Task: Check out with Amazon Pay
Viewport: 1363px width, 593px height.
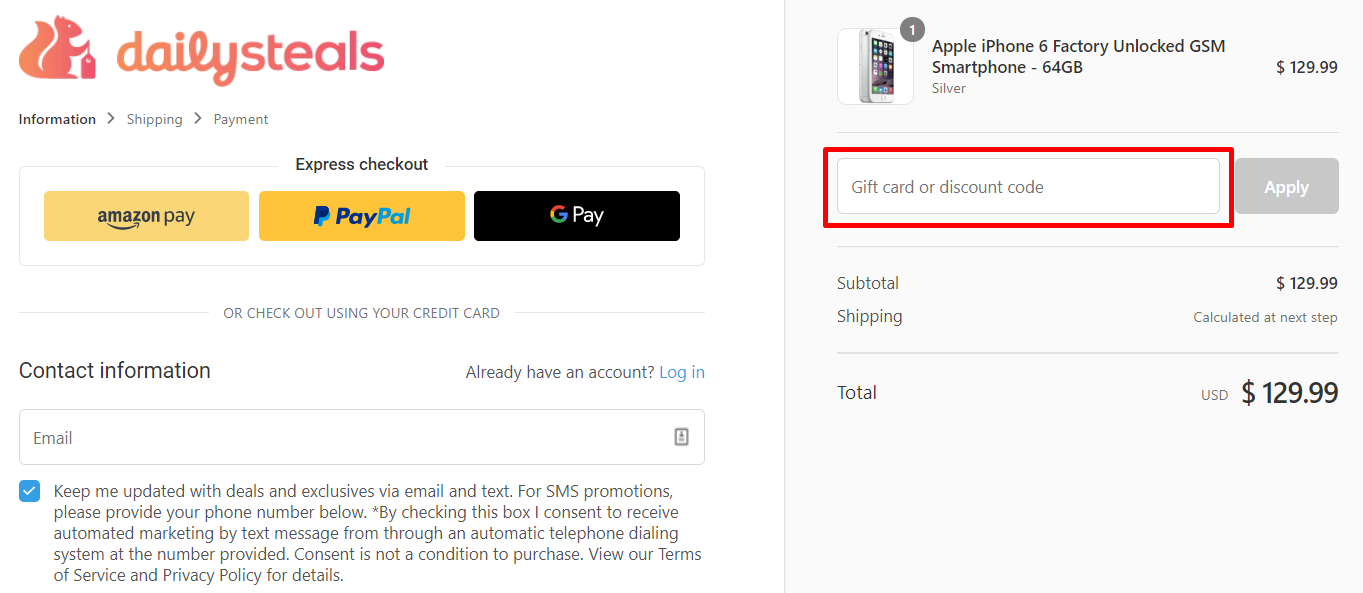Action: point(146,215)
